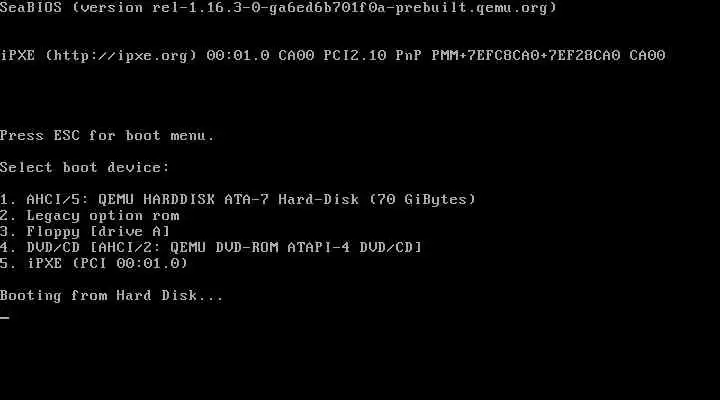Choose the Legacy option rom entry
Image resolution: width=720 pixels, height=400 pixels.
click(x=90, y=215)
